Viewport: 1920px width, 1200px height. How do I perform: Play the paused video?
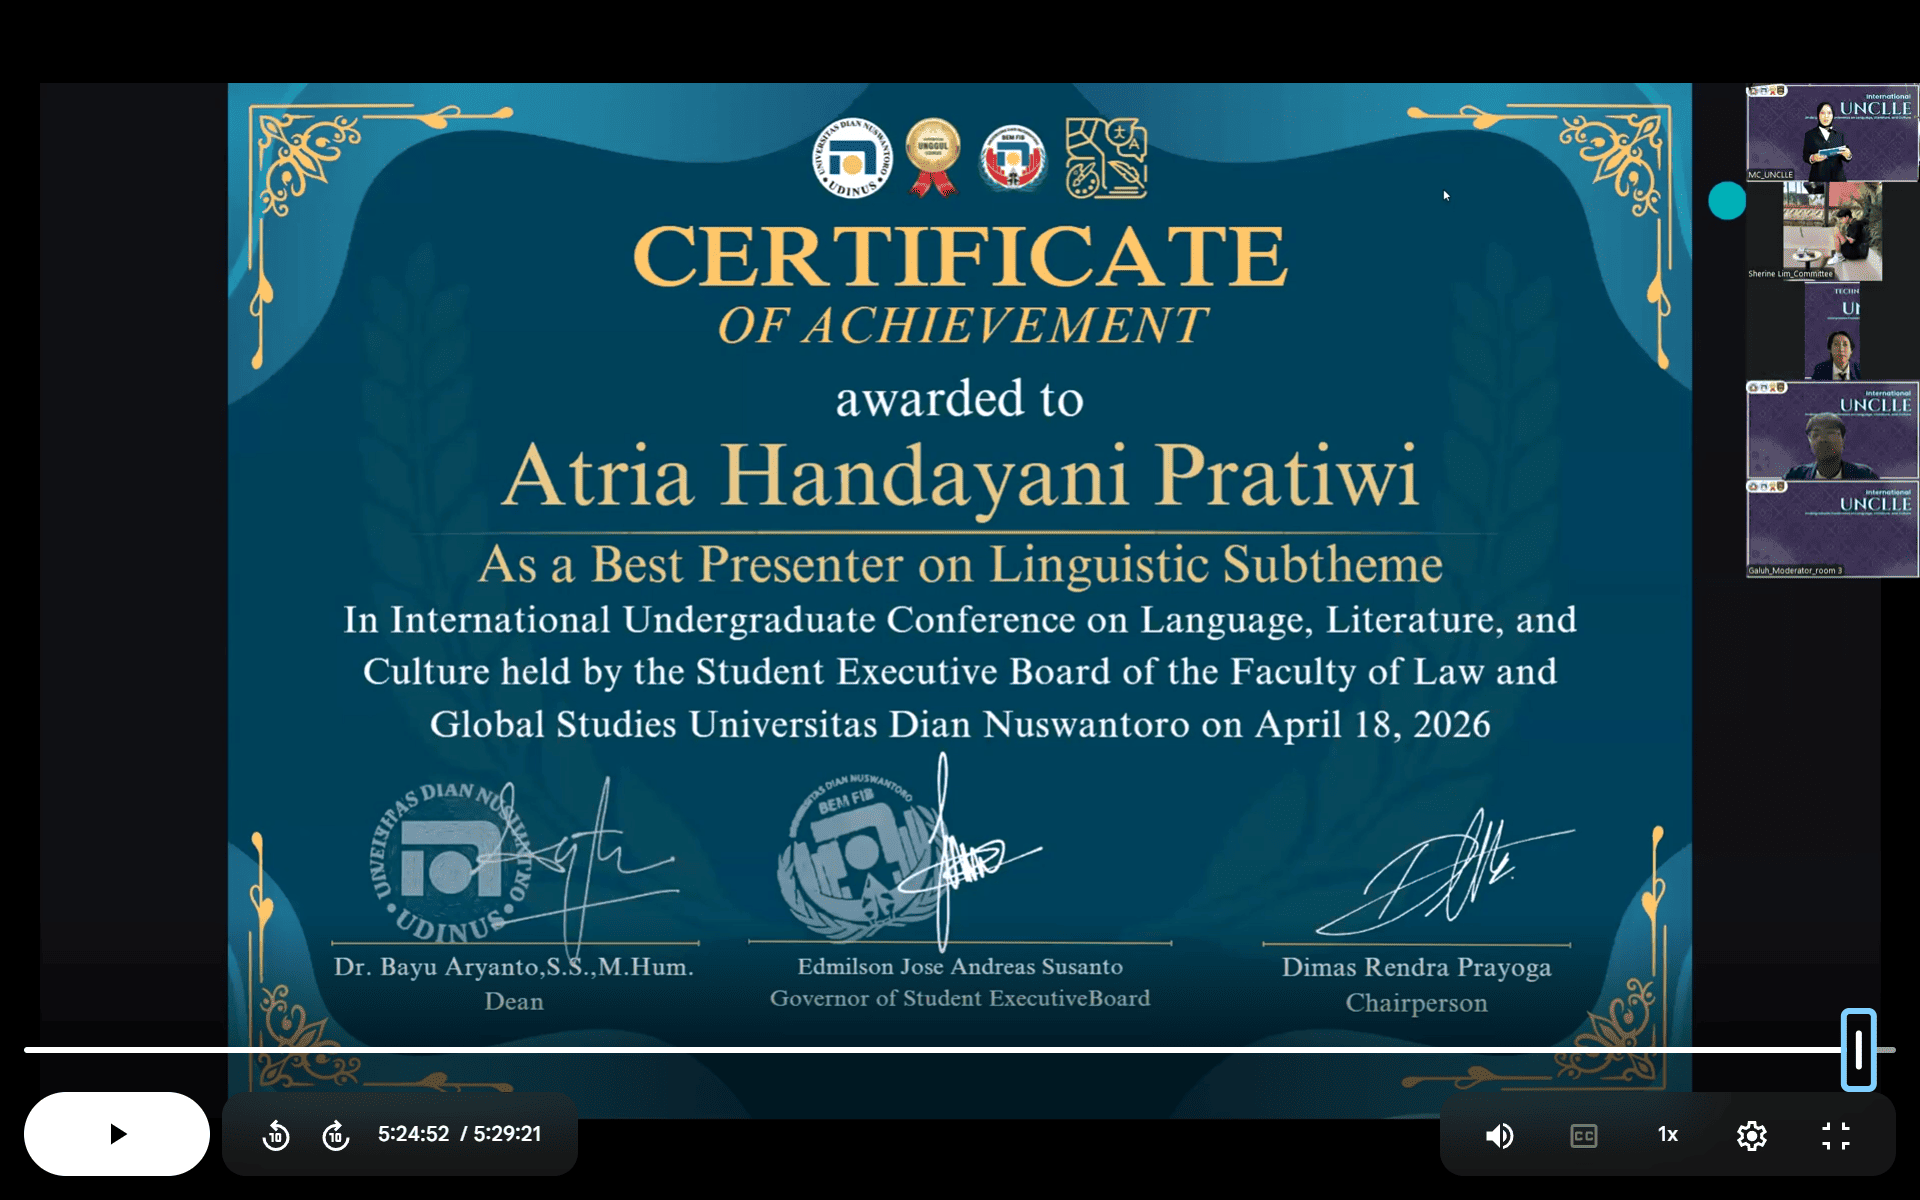tap(117, 1133)
